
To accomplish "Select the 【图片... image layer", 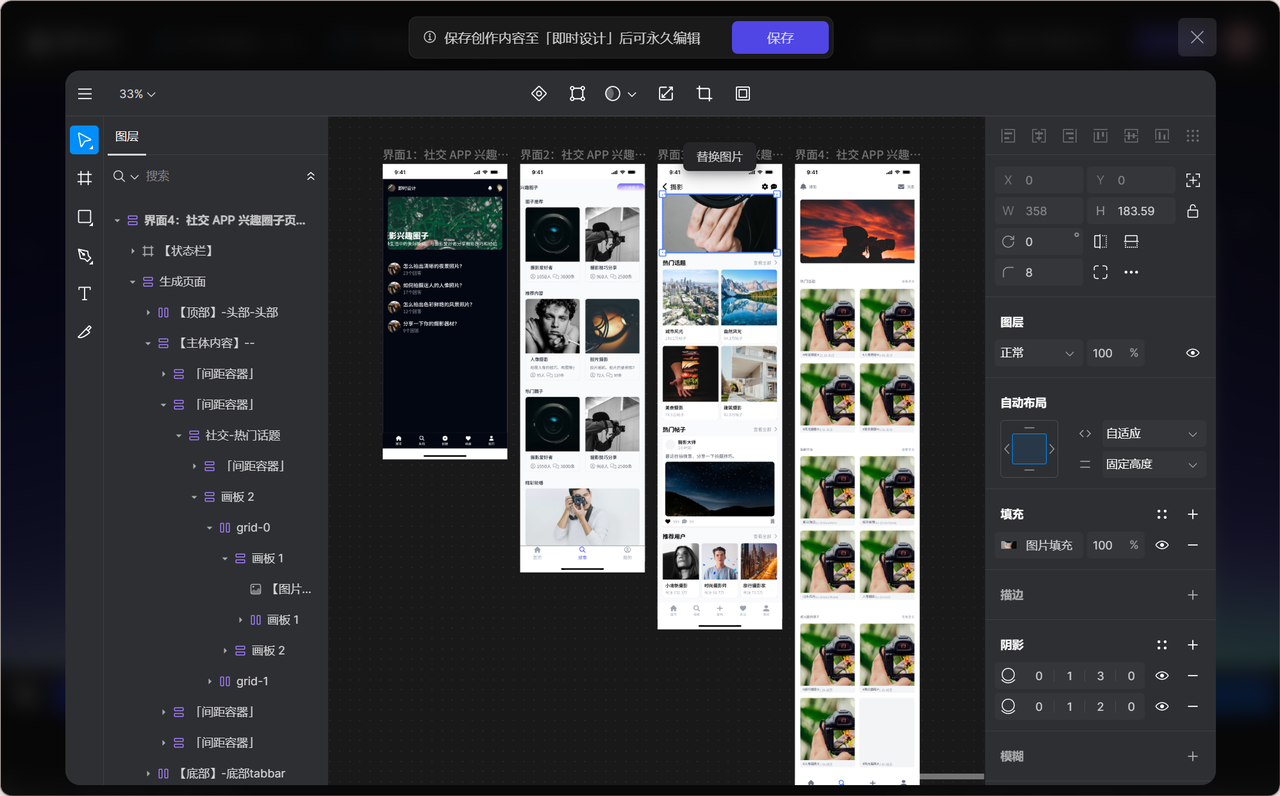I will [x=290, y=589].
